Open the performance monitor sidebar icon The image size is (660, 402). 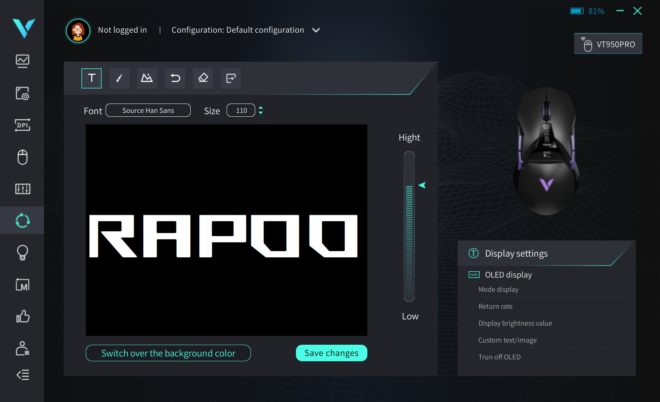(x=23, y=61)
